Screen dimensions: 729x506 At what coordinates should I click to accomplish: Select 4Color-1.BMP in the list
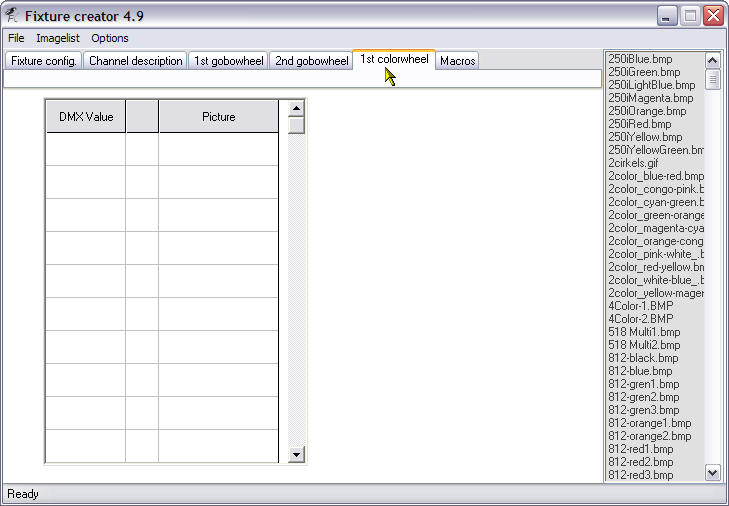[640, 306]
